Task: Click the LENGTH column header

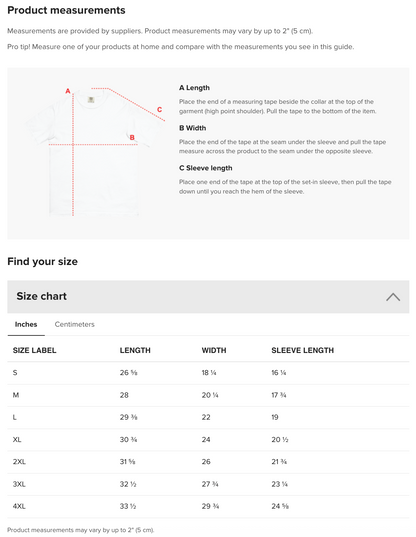Action: tap(135, 350)
